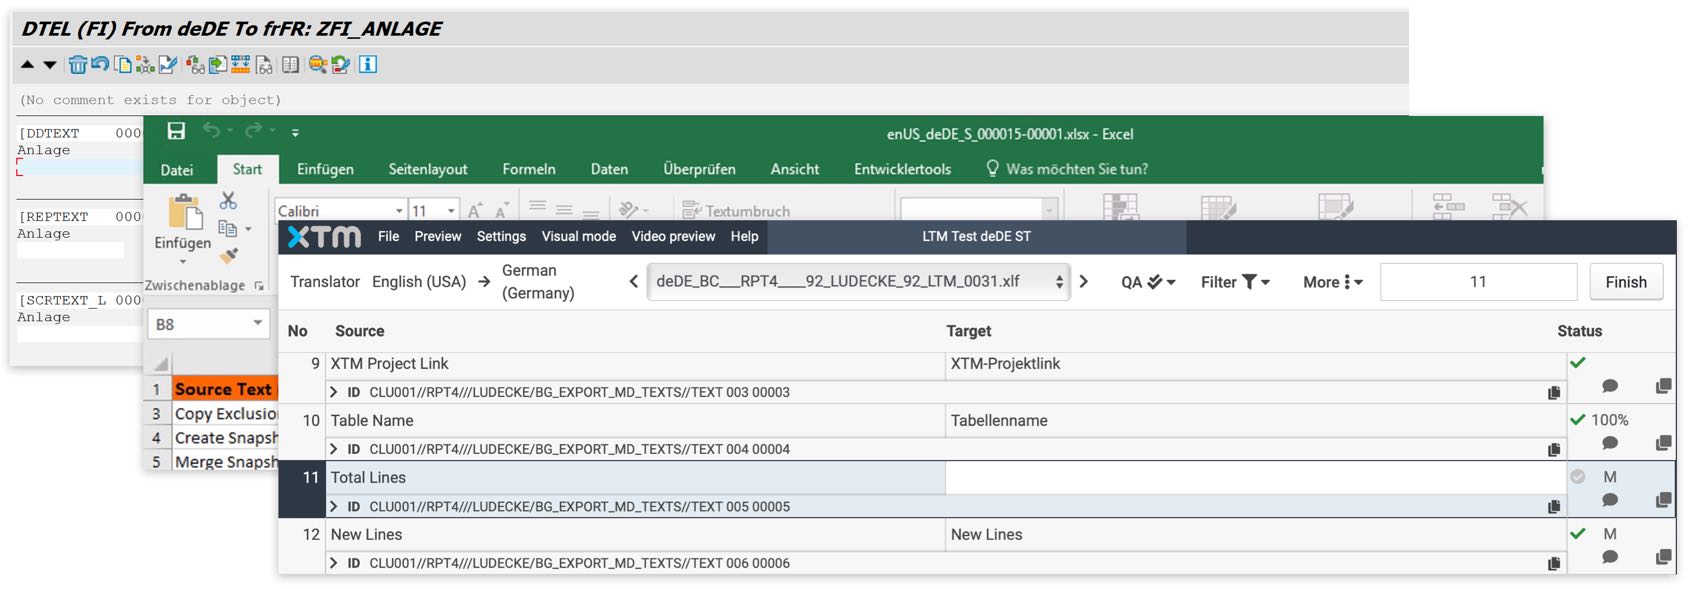Expand the ID row under Total Lines

[334, 507]
